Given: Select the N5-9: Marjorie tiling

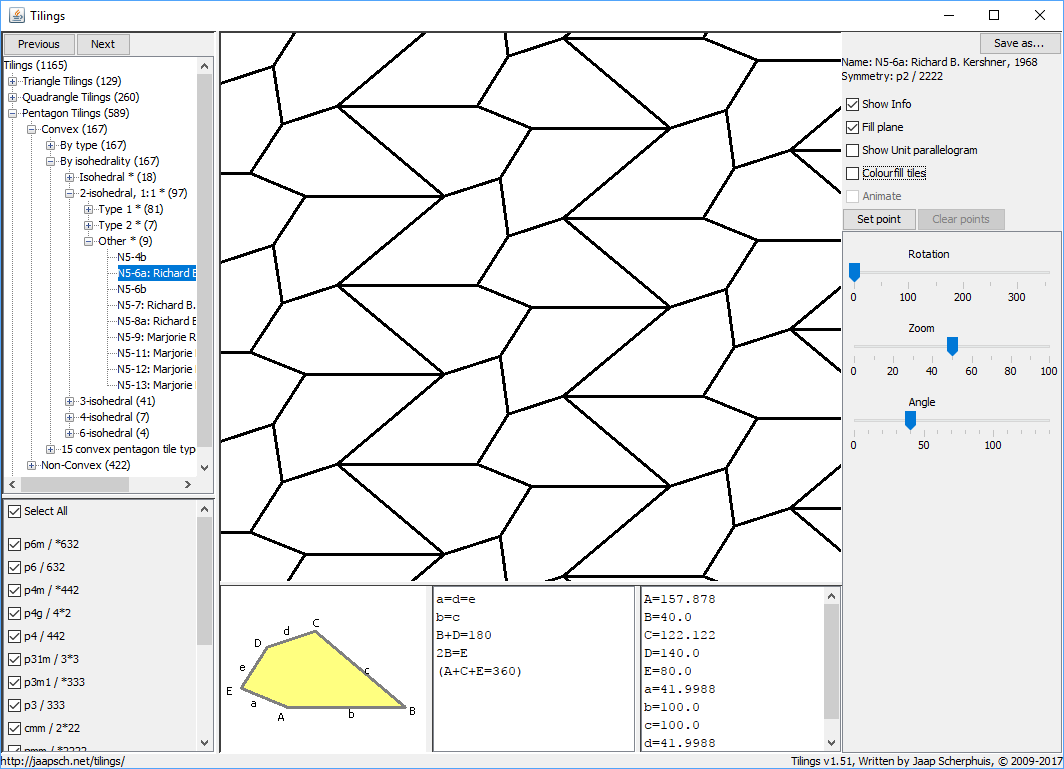Looking at the screenshot, I should [157, 337].
